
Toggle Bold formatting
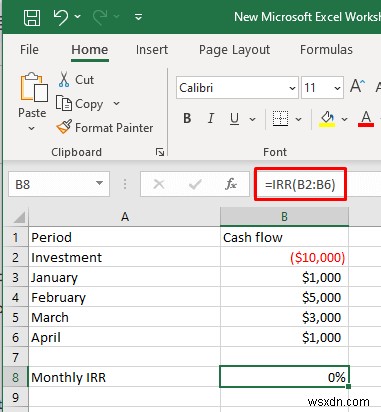pos(187,118)
